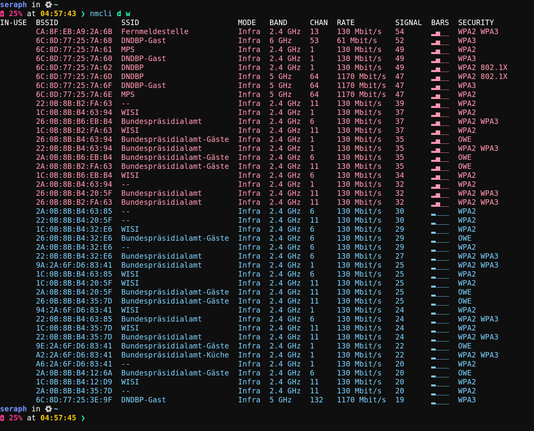Click the signal bars in the Fernmeldestelle row
This screenshot has height=431, width=534.
[x=440, y=33]
